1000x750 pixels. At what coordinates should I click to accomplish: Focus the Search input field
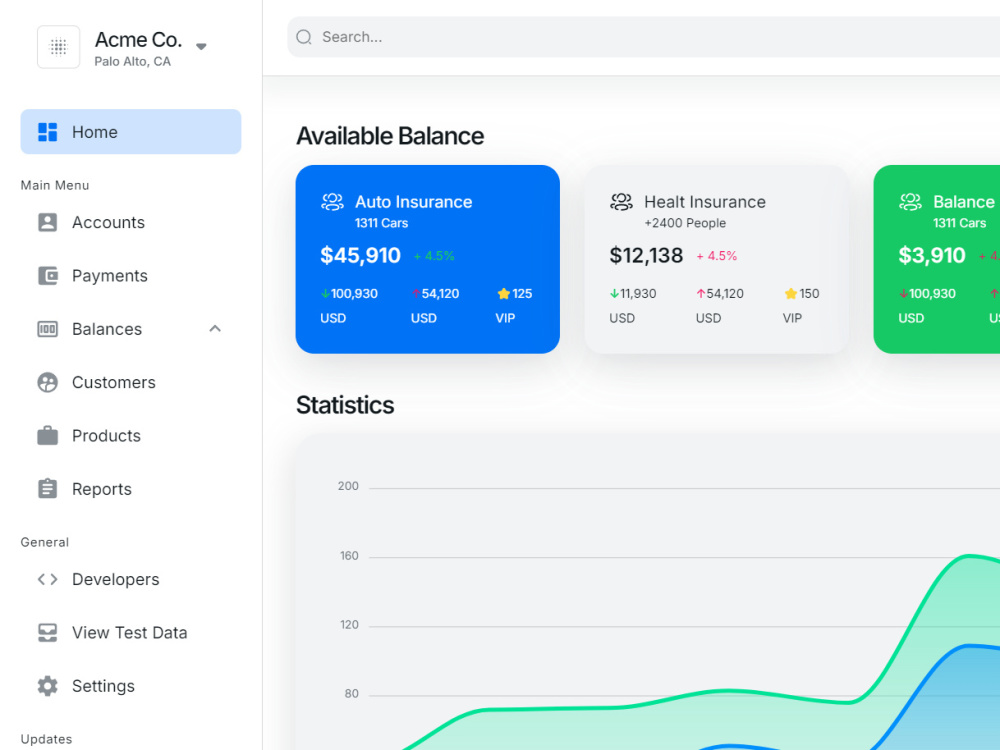pos(643,37)
